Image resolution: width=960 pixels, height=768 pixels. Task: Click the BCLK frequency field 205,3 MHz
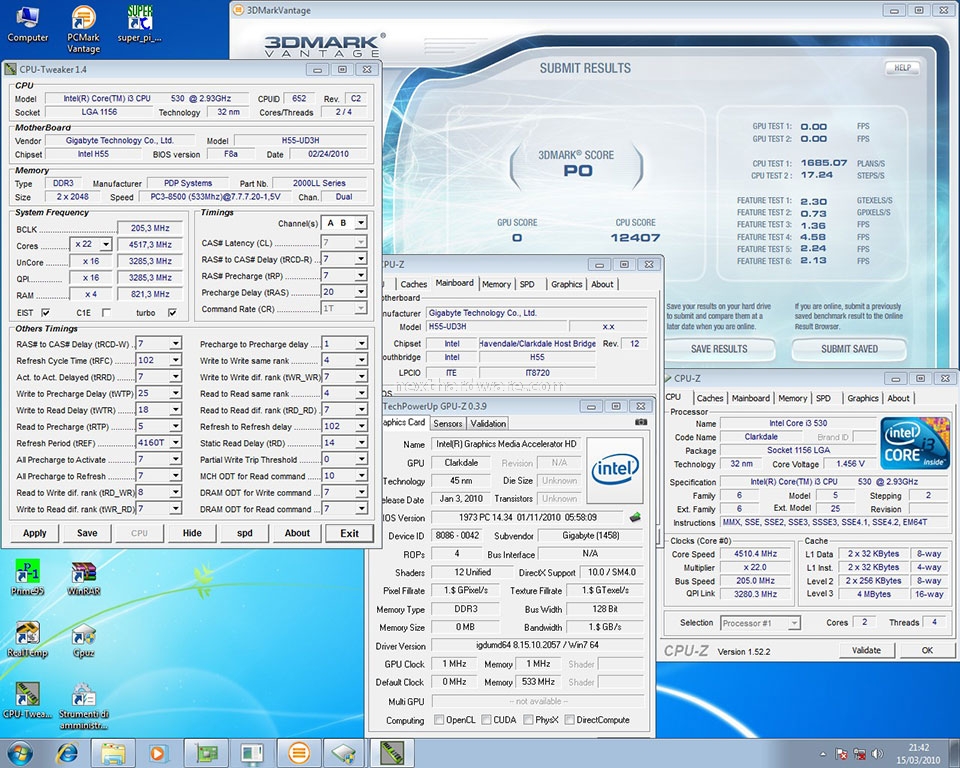pyautogui.click(x=150, y=228)
